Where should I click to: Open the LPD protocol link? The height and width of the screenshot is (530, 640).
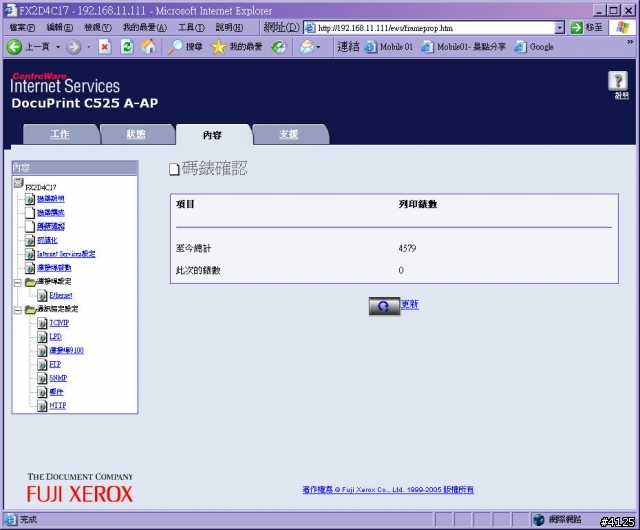(56, 337)
